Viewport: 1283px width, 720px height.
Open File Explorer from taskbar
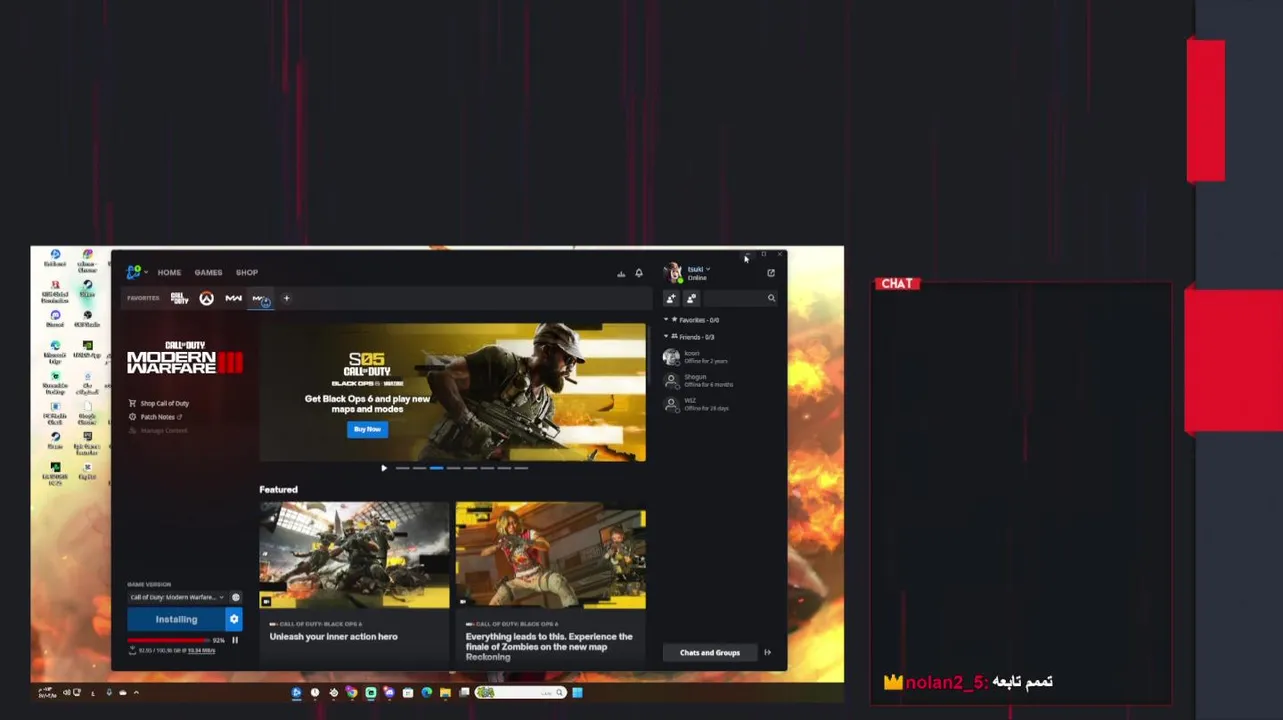pyautogui.click(x=445, y=692)
